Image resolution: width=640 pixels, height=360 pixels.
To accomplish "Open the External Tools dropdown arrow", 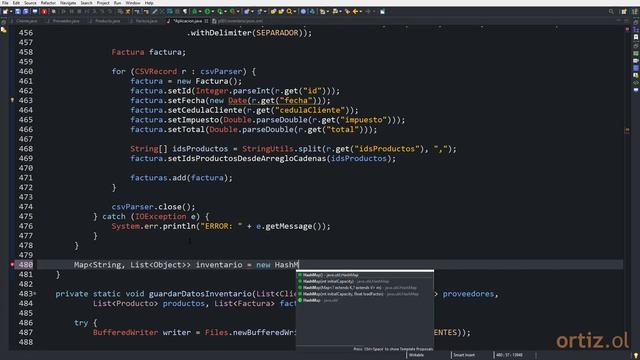I will tap(238, 11).
